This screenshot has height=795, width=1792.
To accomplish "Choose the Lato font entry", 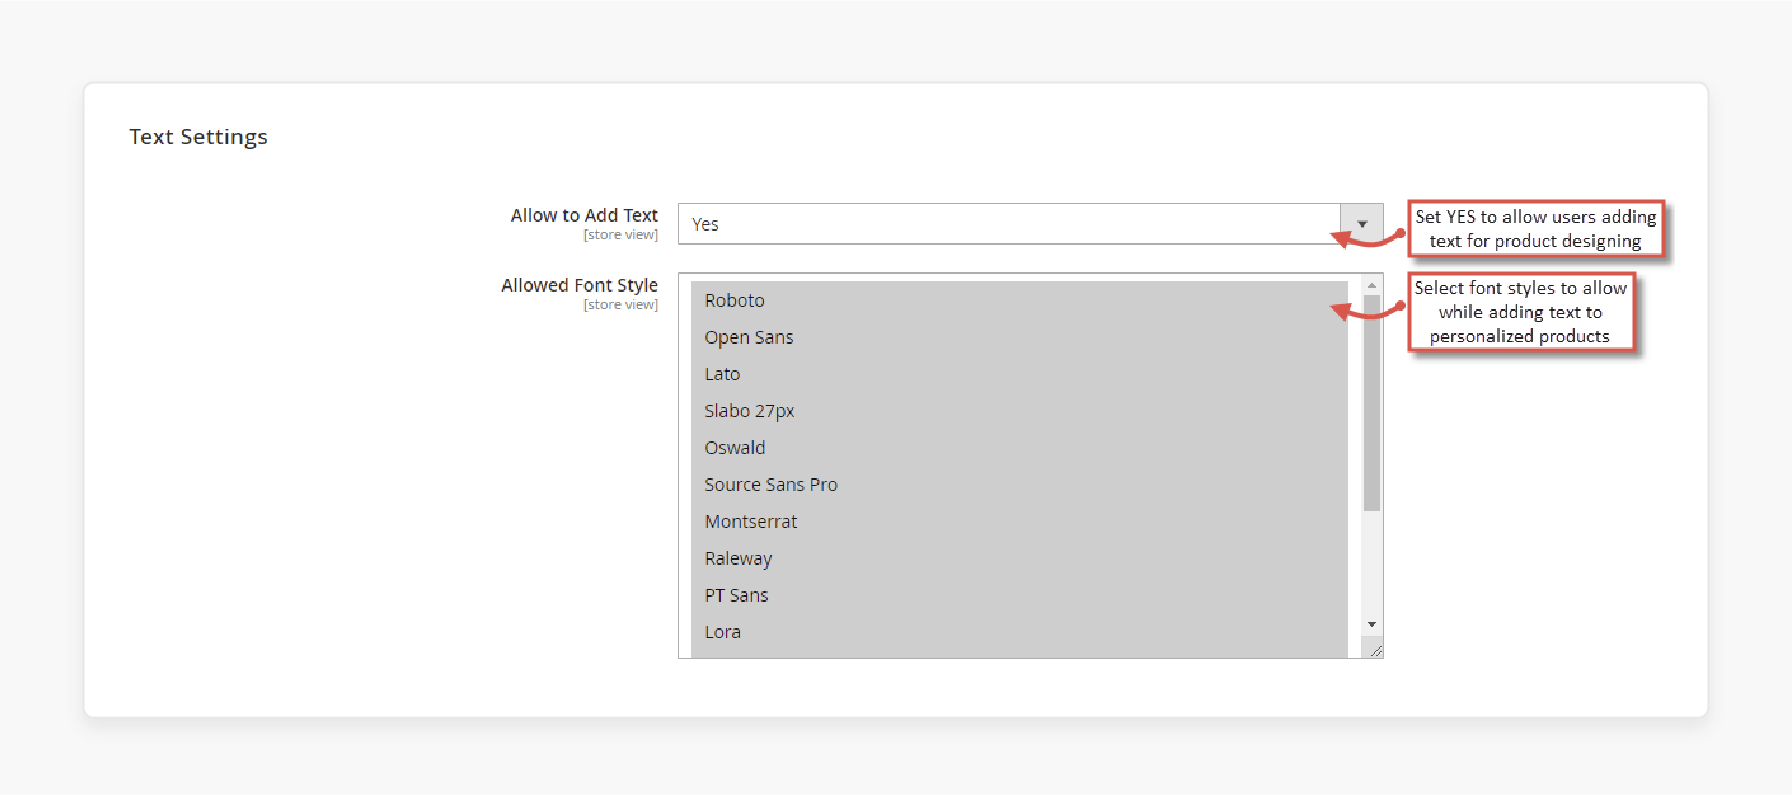I will pos(1019,374).
